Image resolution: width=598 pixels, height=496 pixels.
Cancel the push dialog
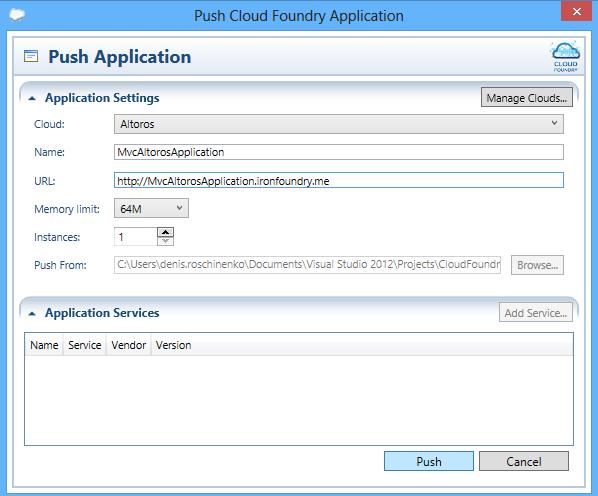(524, 461)
